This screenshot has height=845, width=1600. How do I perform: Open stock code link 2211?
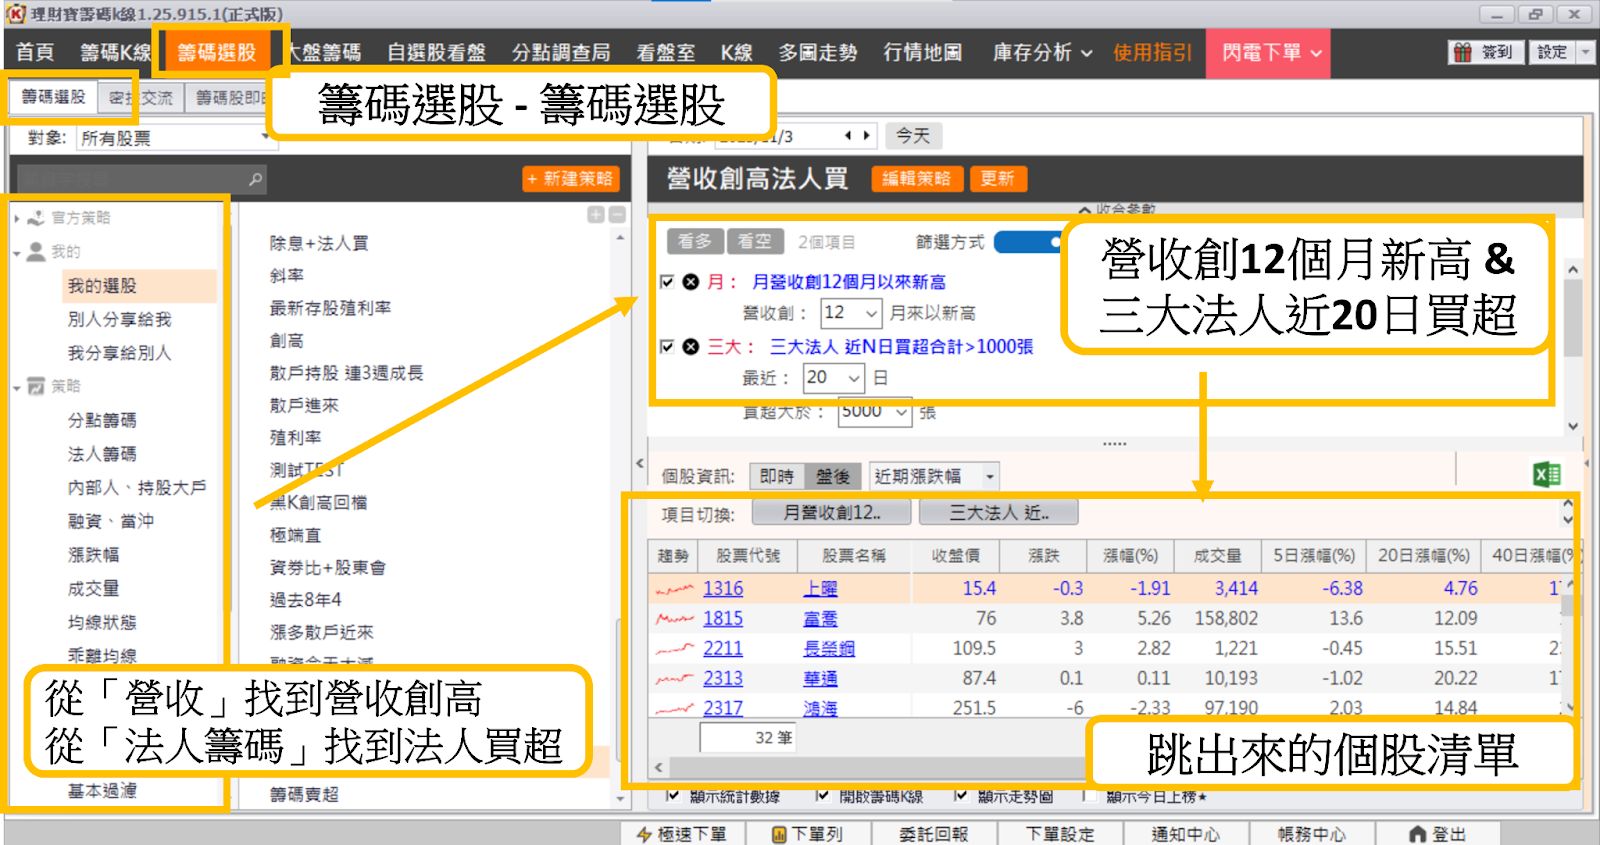pyautogui.click(x=723, y=649)
